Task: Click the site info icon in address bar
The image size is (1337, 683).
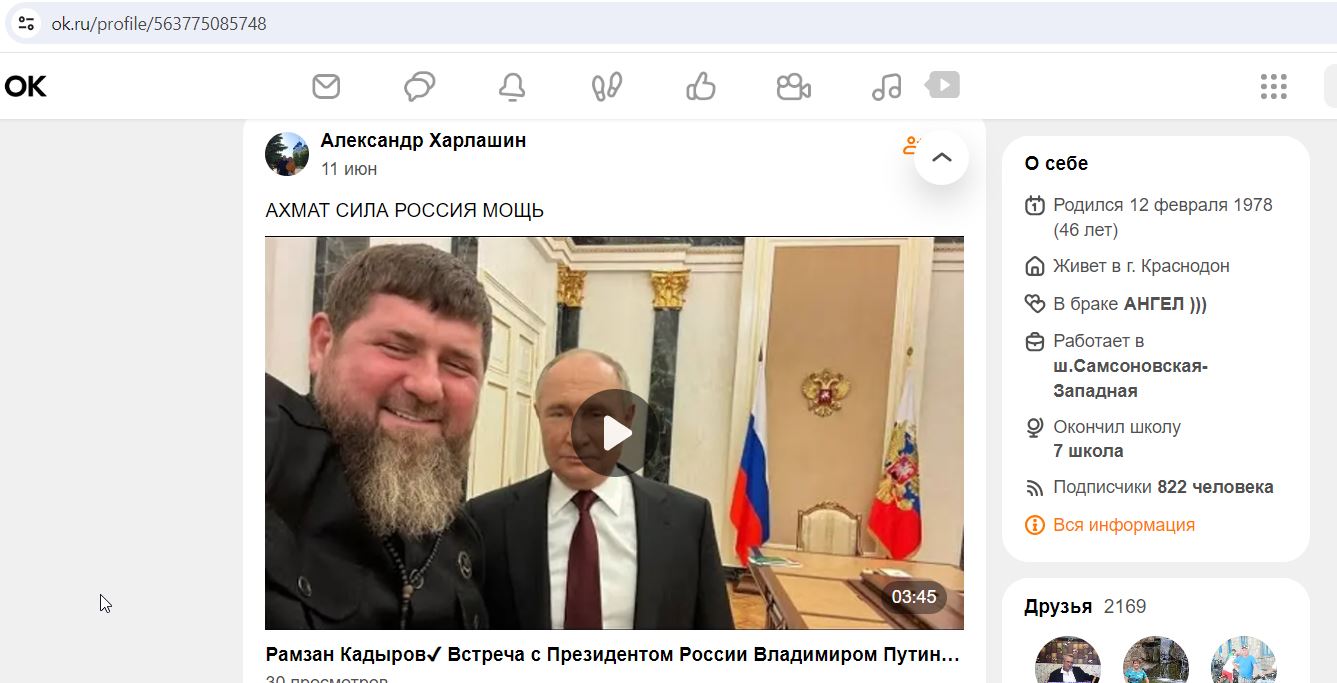Action: tap(26, 23)
